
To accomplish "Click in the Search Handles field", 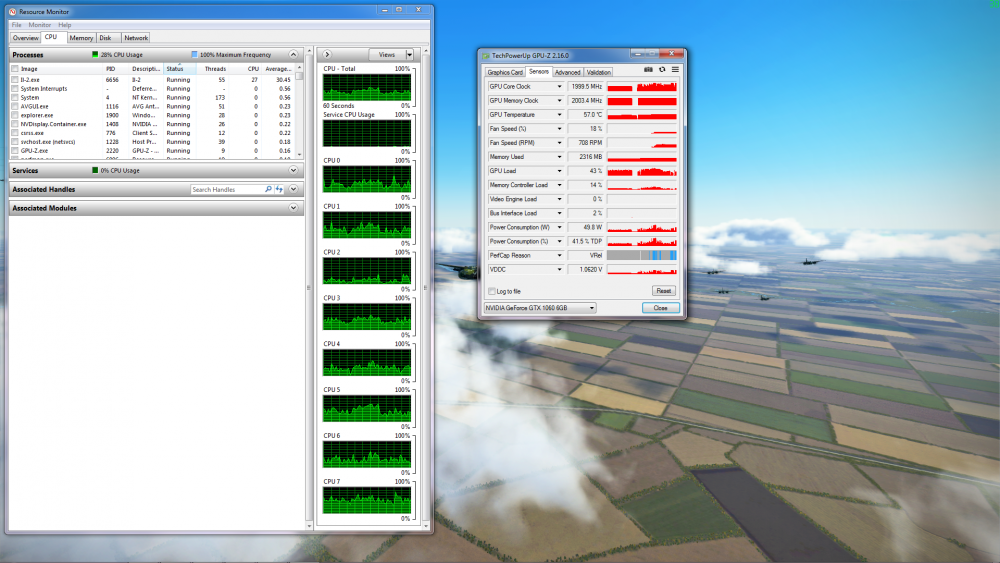I will coord(227,189).
